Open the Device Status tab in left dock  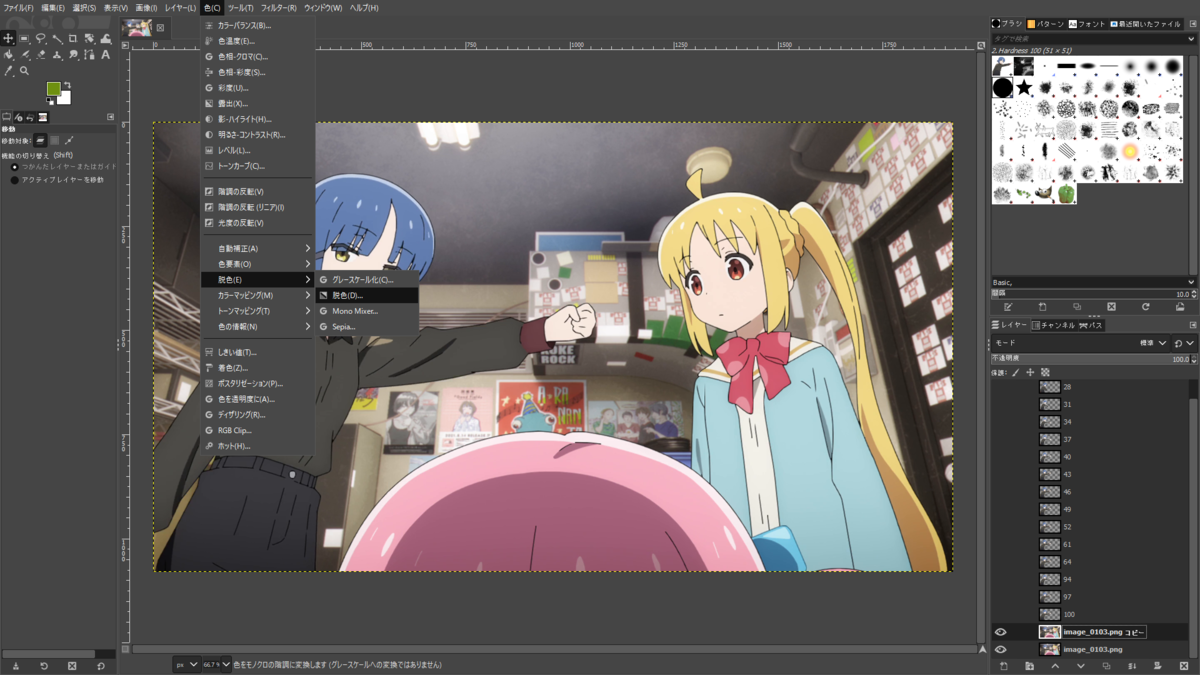tap(18, 117)
